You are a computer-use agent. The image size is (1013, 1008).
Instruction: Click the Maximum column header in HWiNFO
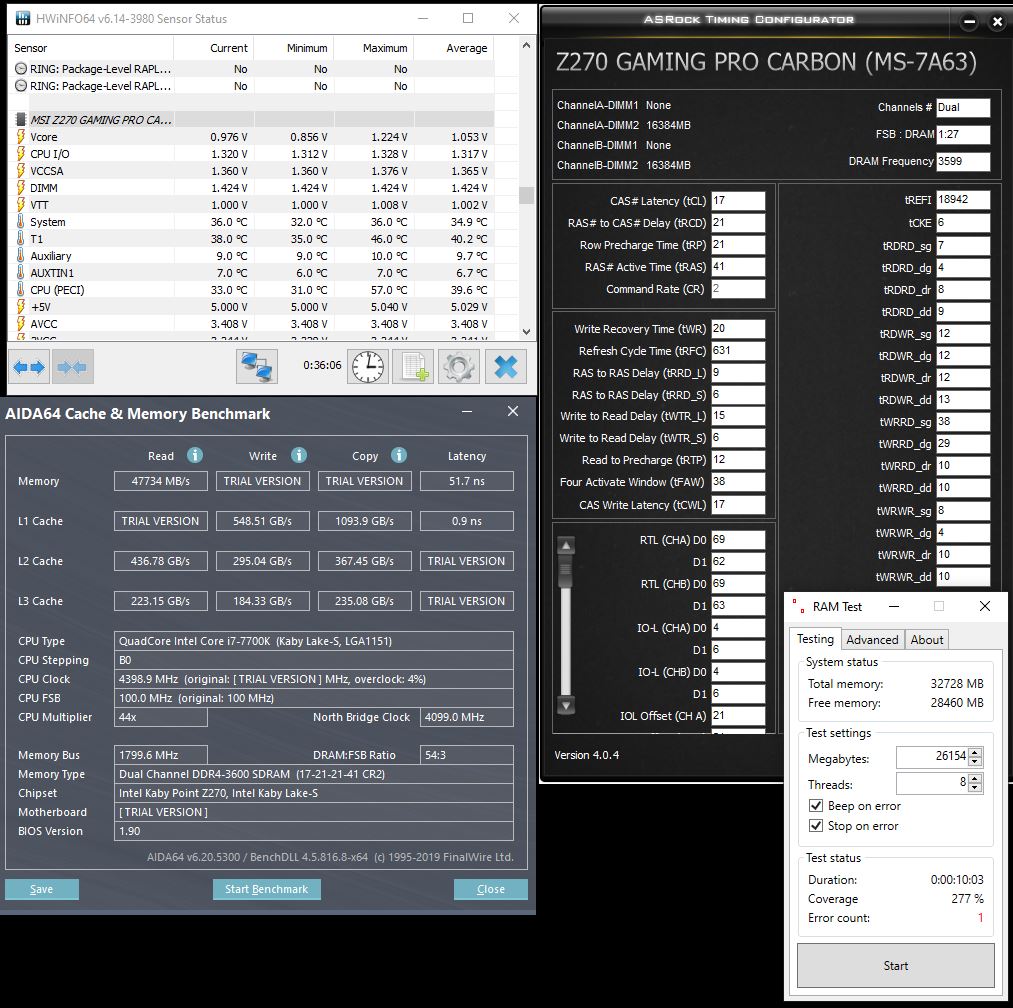click(374, 48)
